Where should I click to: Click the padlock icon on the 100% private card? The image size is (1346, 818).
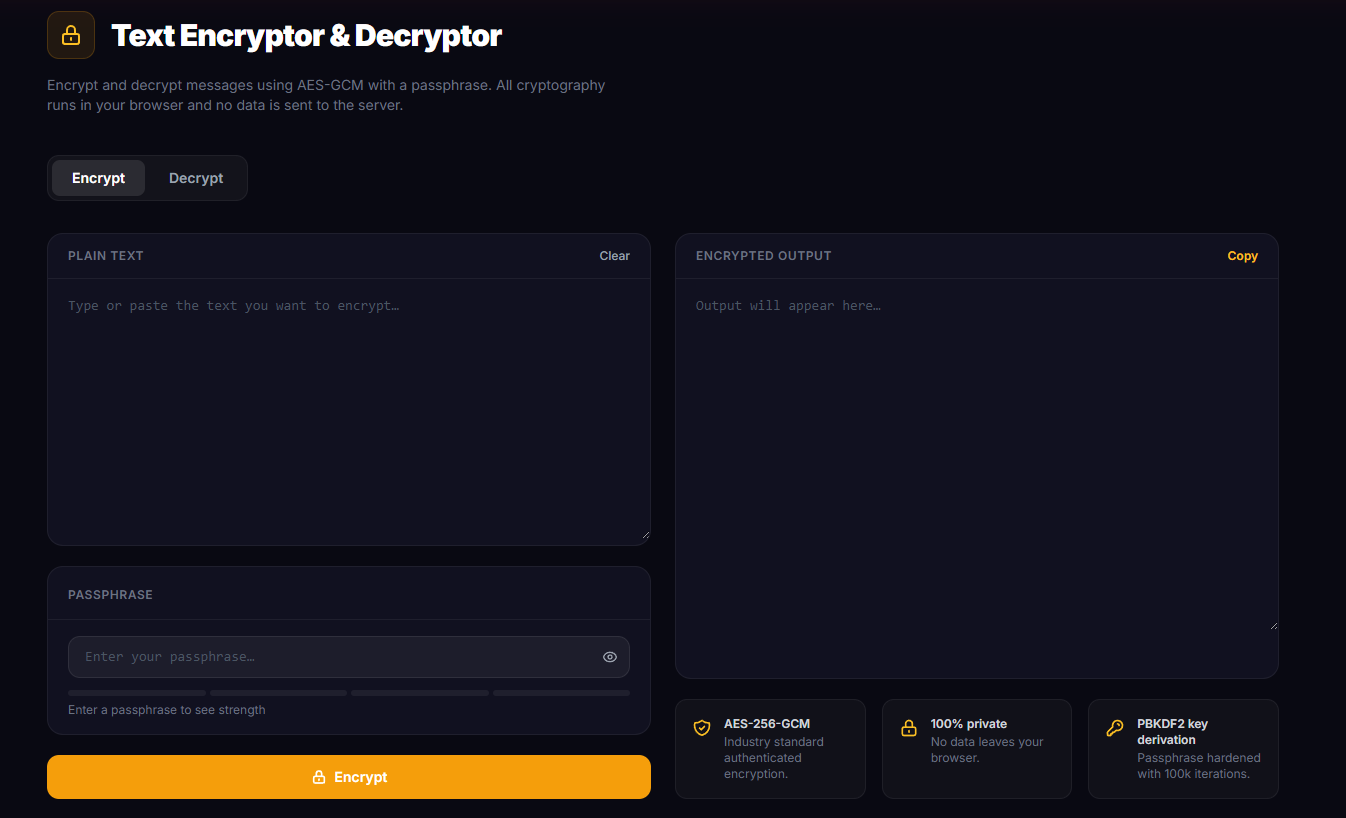tap(909, 728)
